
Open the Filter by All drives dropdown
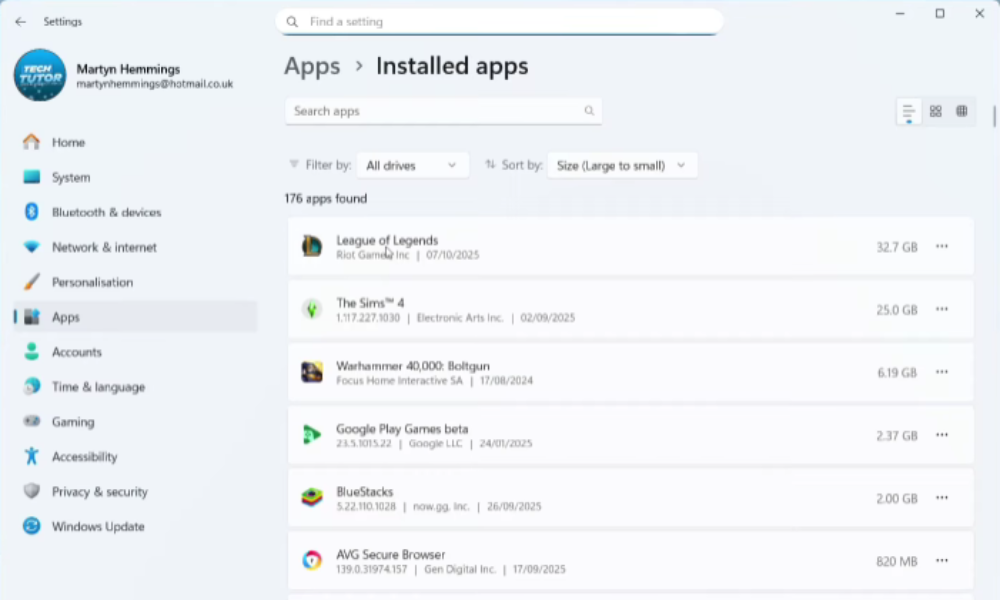click(x=411, y=166)
